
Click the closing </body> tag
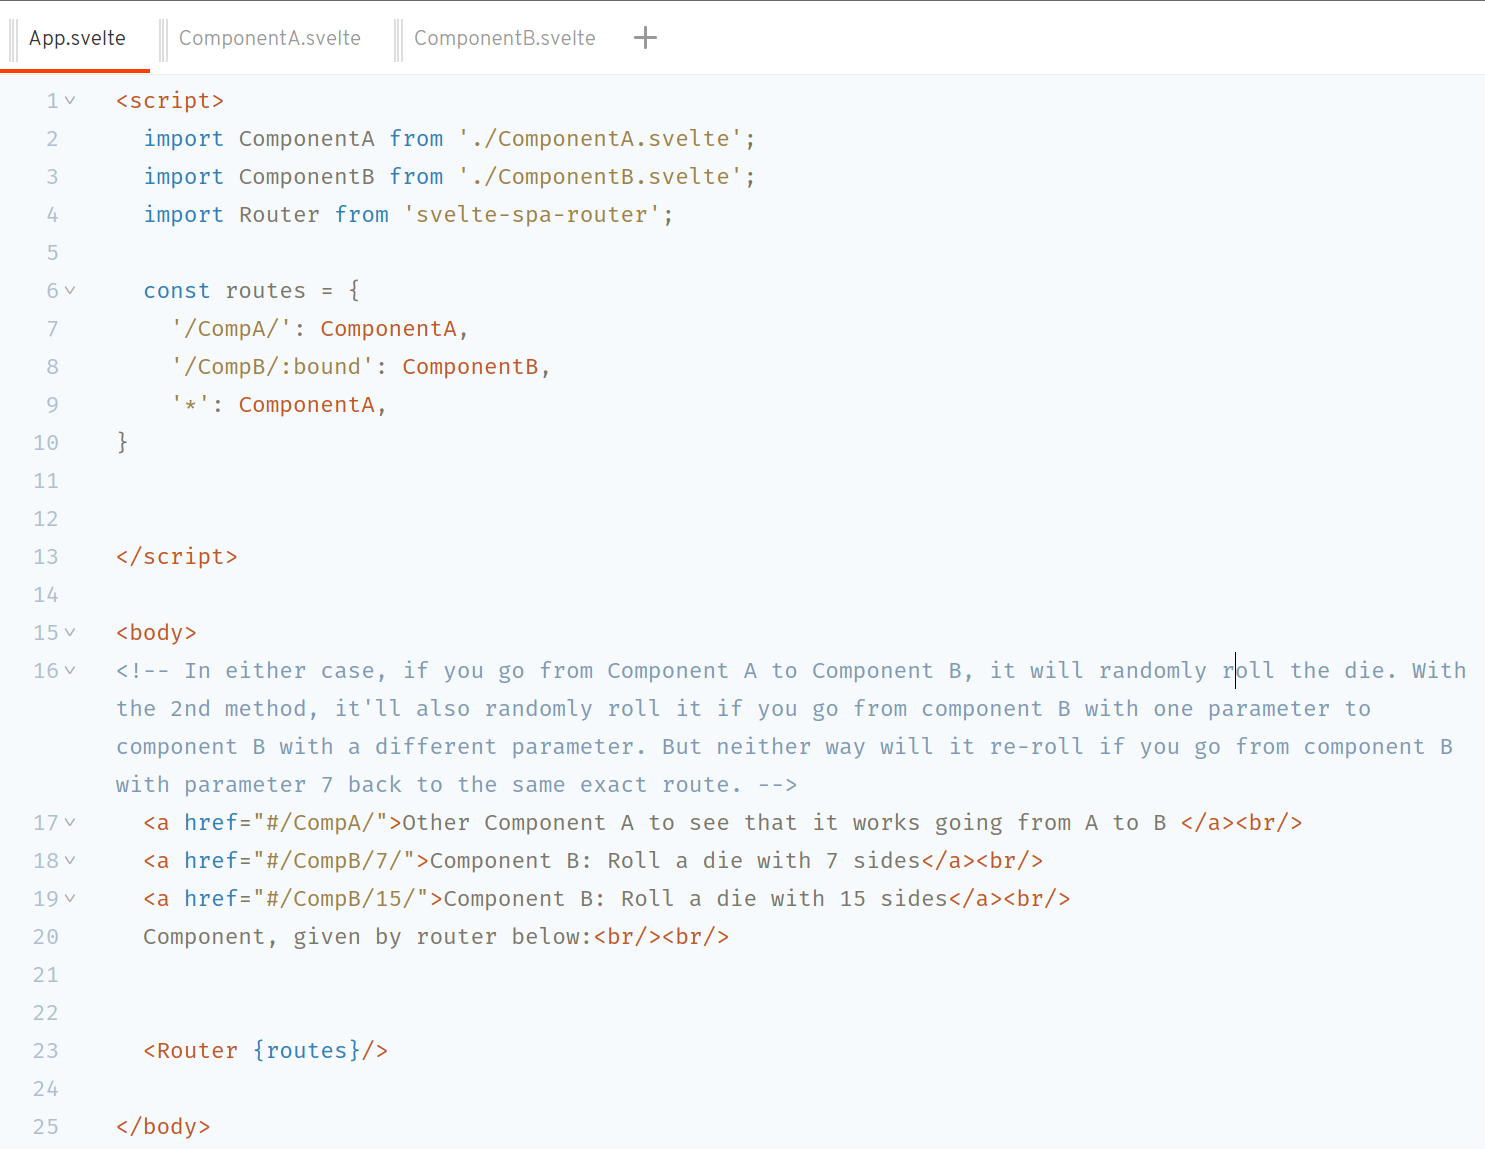click(163, 1126)
